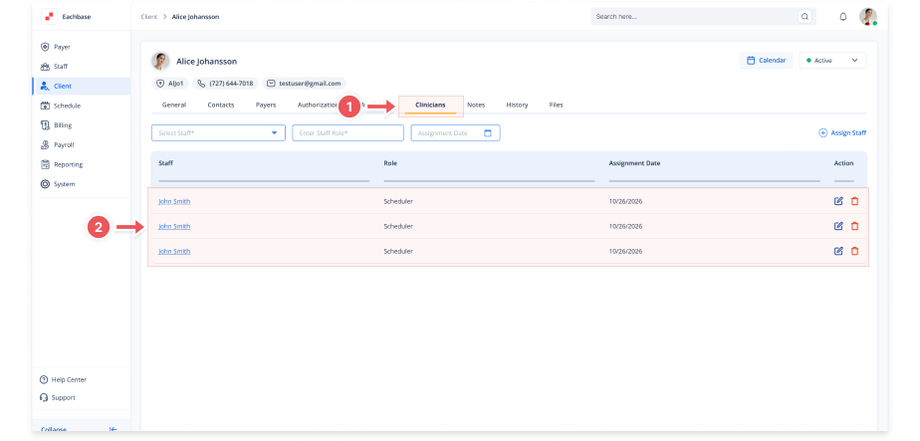
Task: Edit the first John Smith row
Action: 838,201
